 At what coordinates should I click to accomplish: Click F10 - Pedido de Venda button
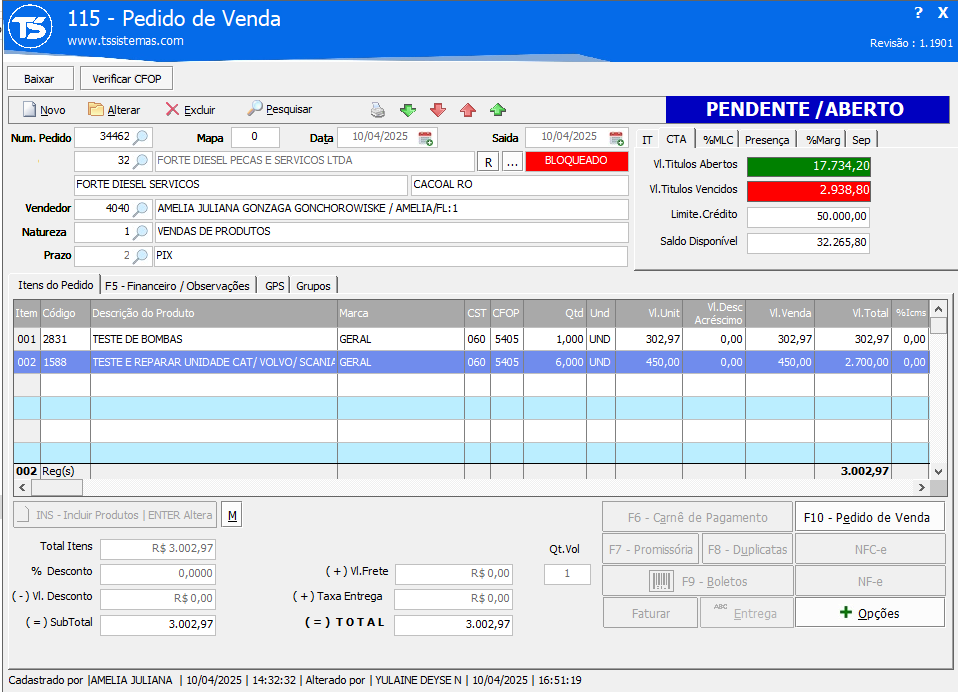(x=869, y=517)
